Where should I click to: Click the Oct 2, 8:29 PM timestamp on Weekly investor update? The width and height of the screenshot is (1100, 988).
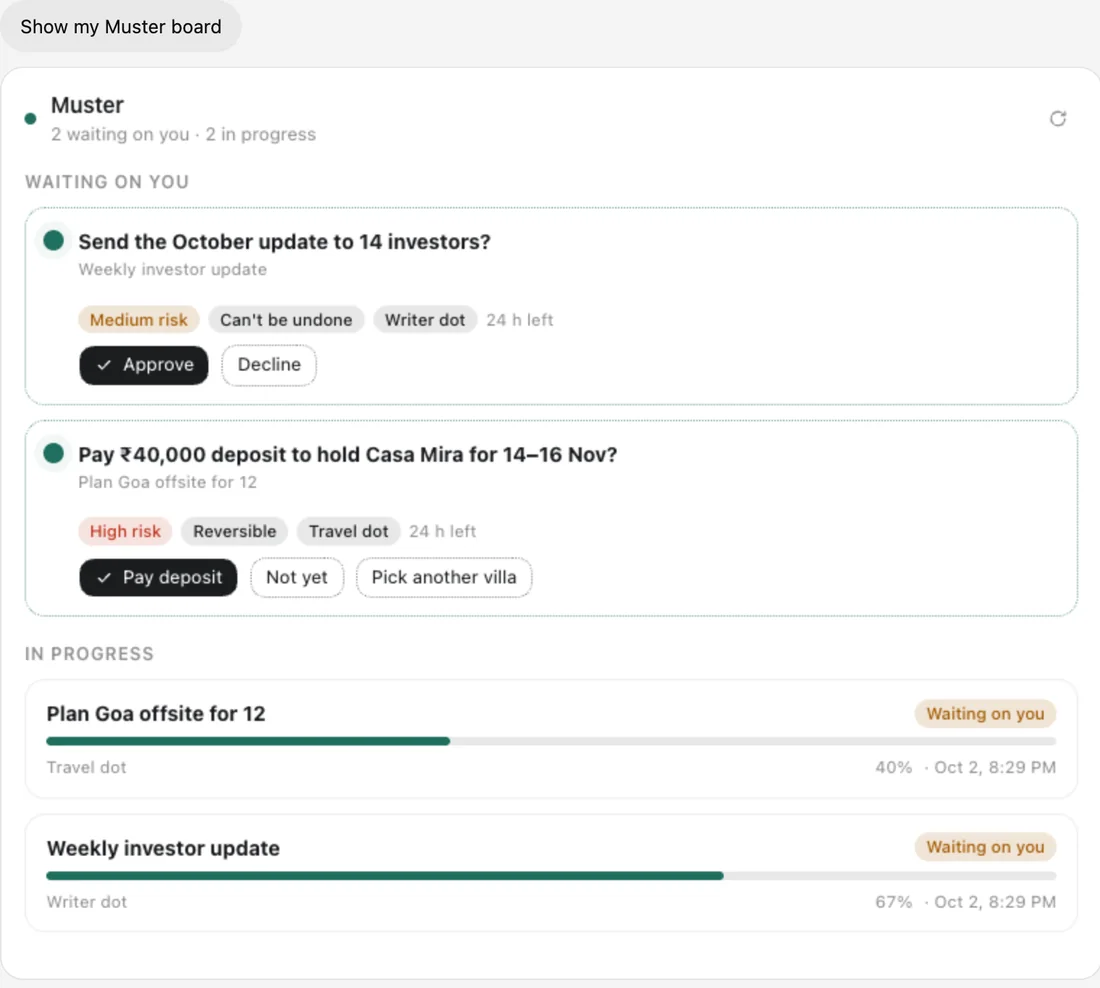click(995, 902)
